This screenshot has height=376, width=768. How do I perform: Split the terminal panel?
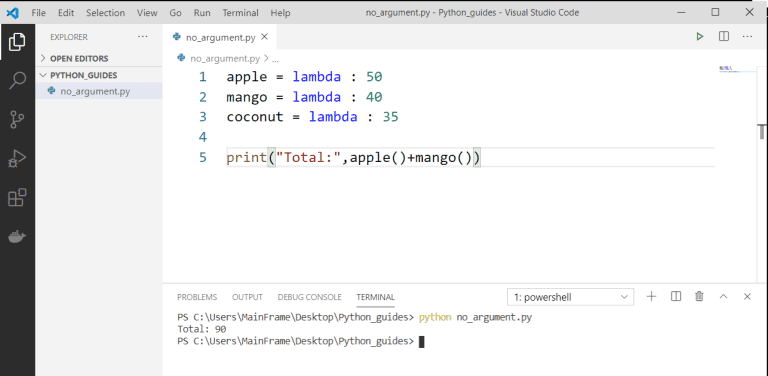coord(676,296)
